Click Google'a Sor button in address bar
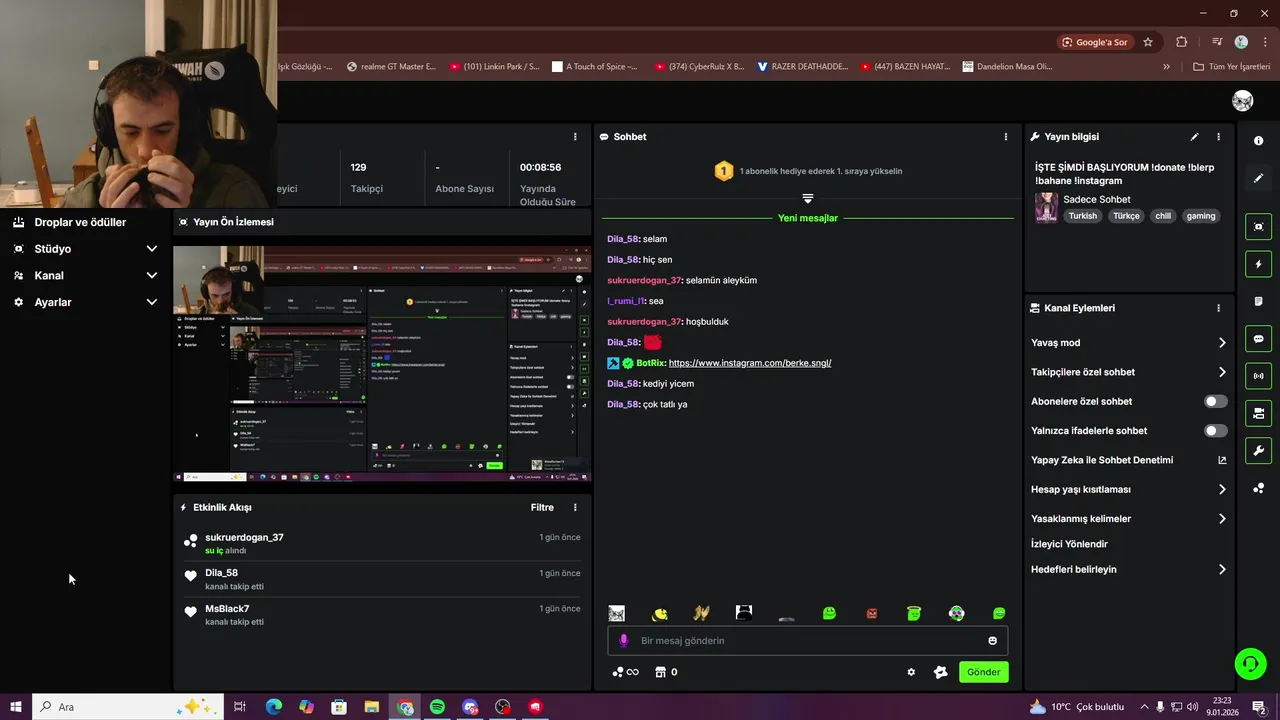Image resolution: width=1280 pixels, height=720 pixels. 1095,42
